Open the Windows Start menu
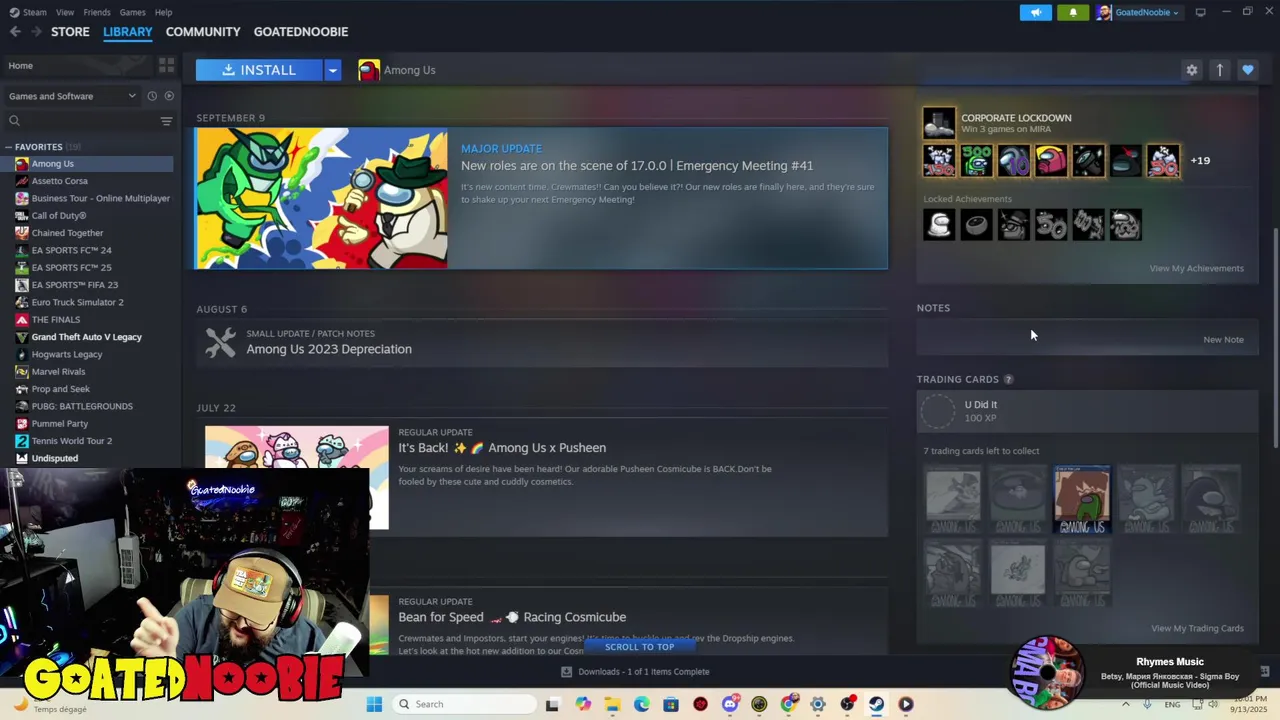This screenshot has width=1280, height=720. pos(374,704)
